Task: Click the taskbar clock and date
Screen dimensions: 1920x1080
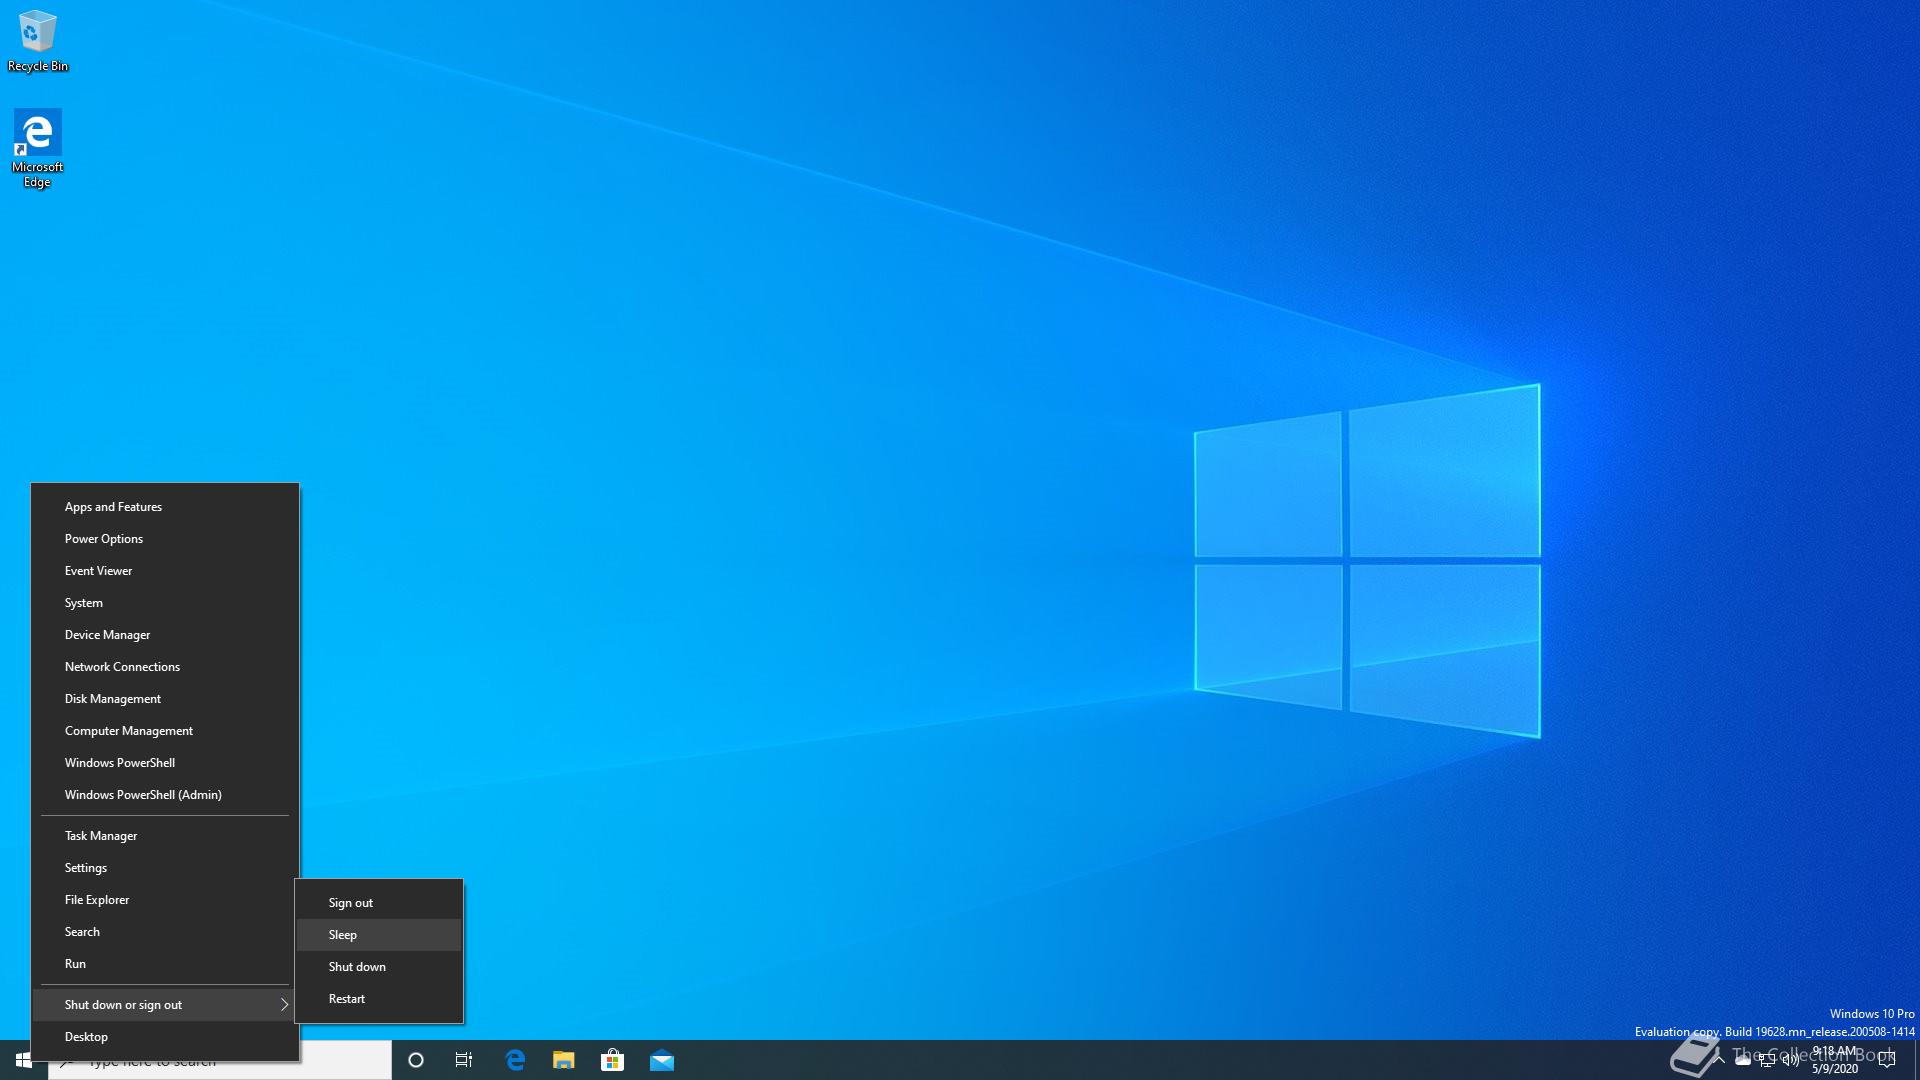Action: point(1835,1060)
